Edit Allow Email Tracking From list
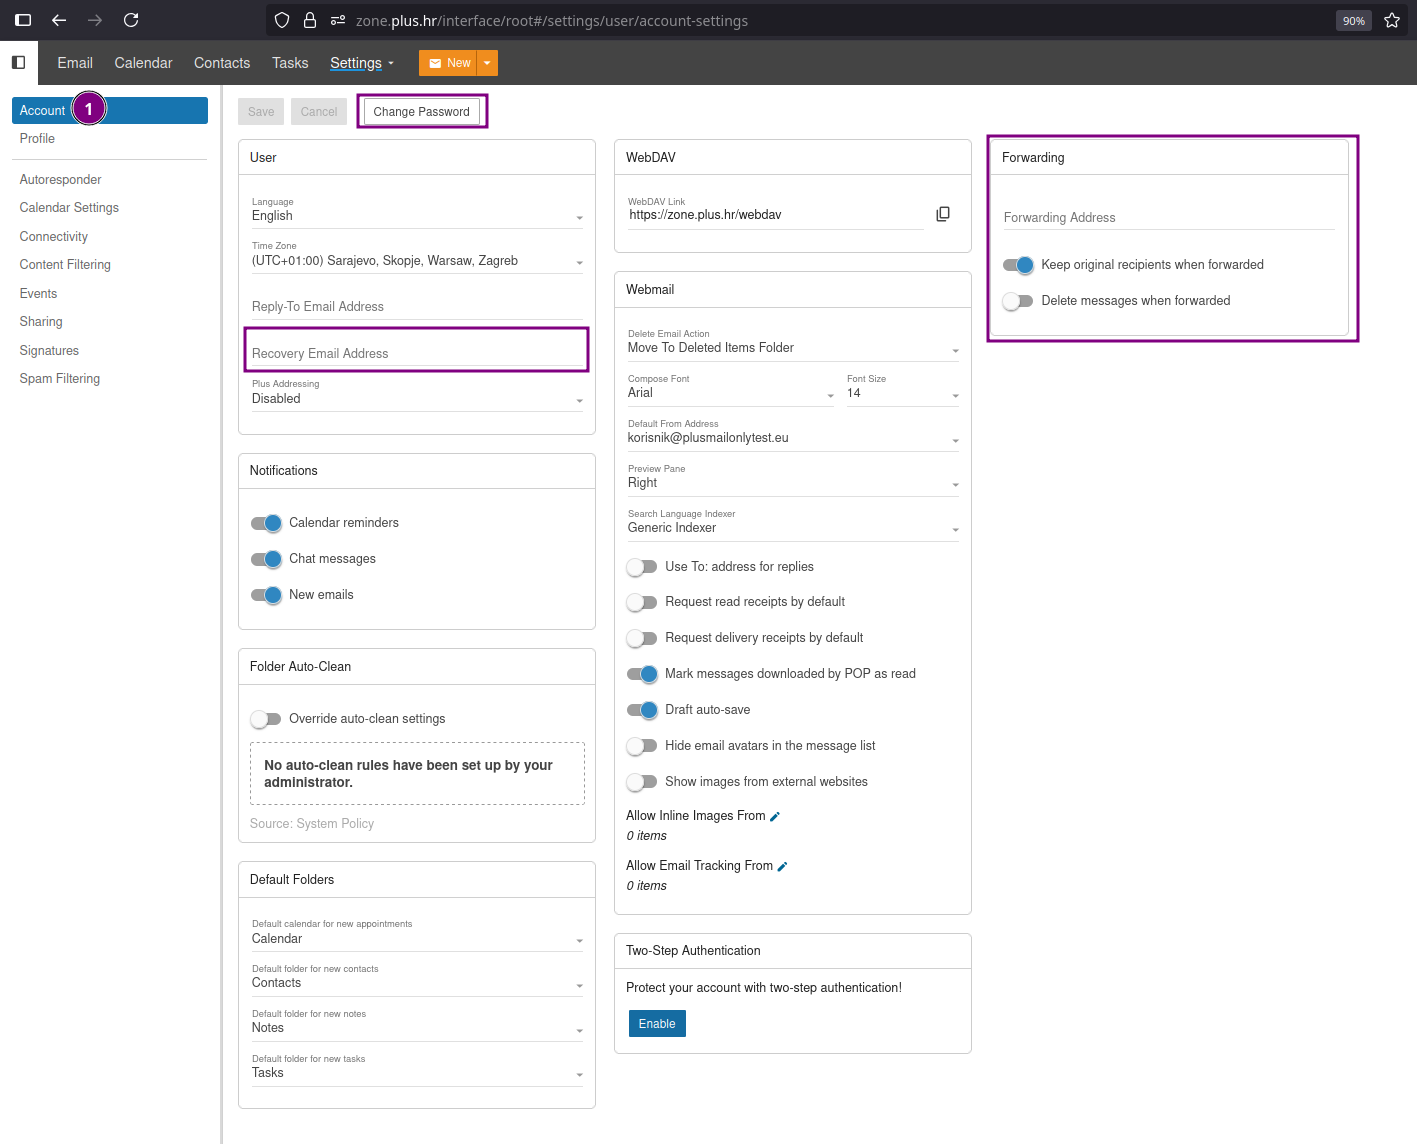 pos(782,867)
